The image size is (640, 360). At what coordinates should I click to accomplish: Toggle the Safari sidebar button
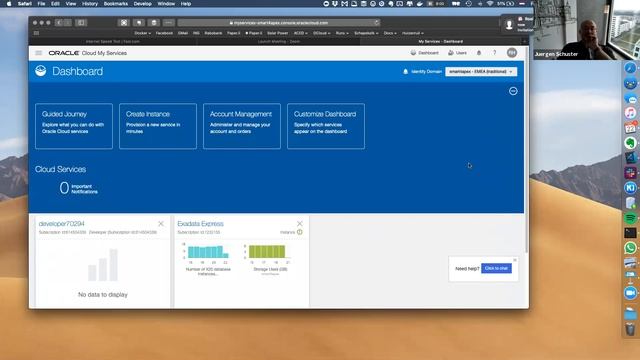pos(81,23)
